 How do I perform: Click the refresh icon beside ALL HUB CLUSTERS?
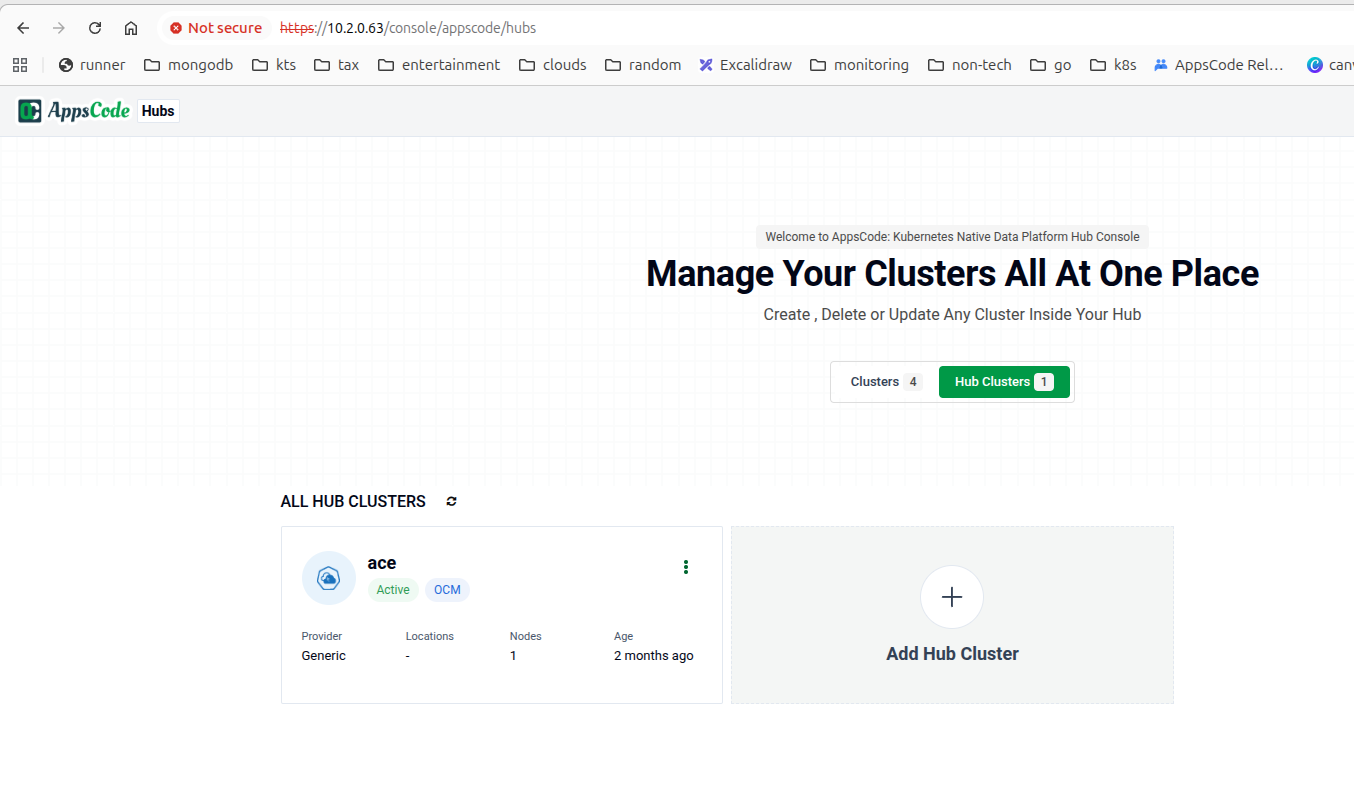pos(451,501)
